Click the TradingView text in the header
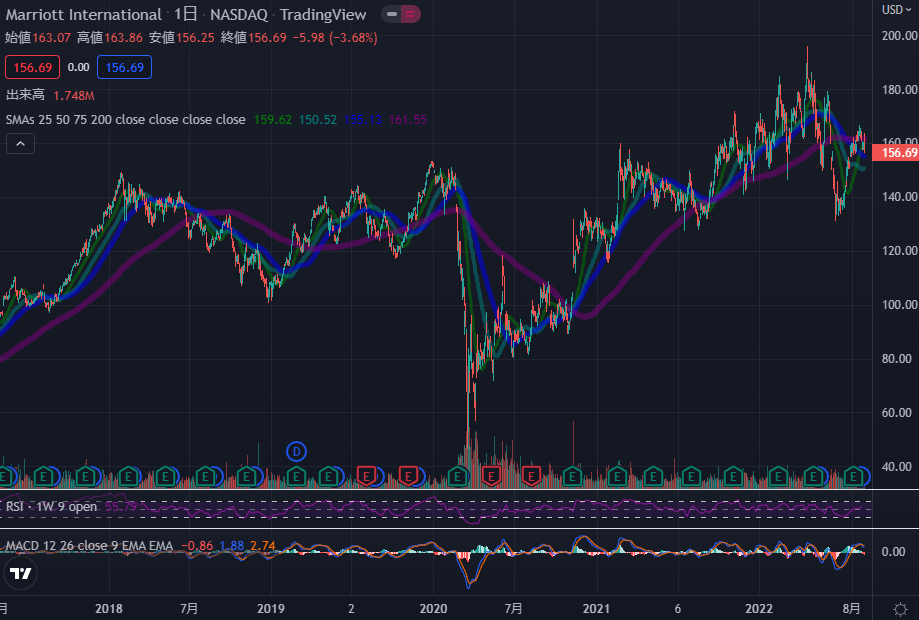919x620 pixels. point(323,14)
